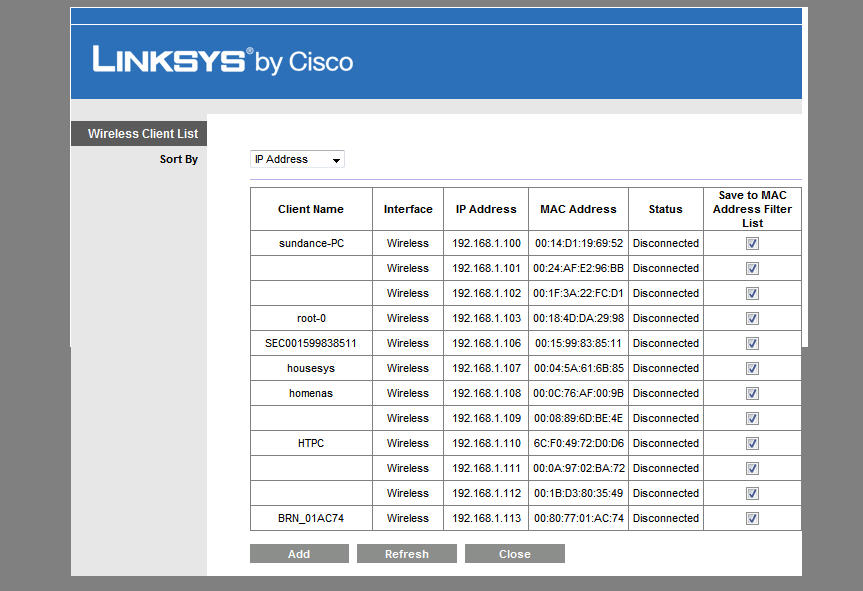Open the Sort By IP Address dropdown
The image size is (863, 591).
tap(297, 159)
